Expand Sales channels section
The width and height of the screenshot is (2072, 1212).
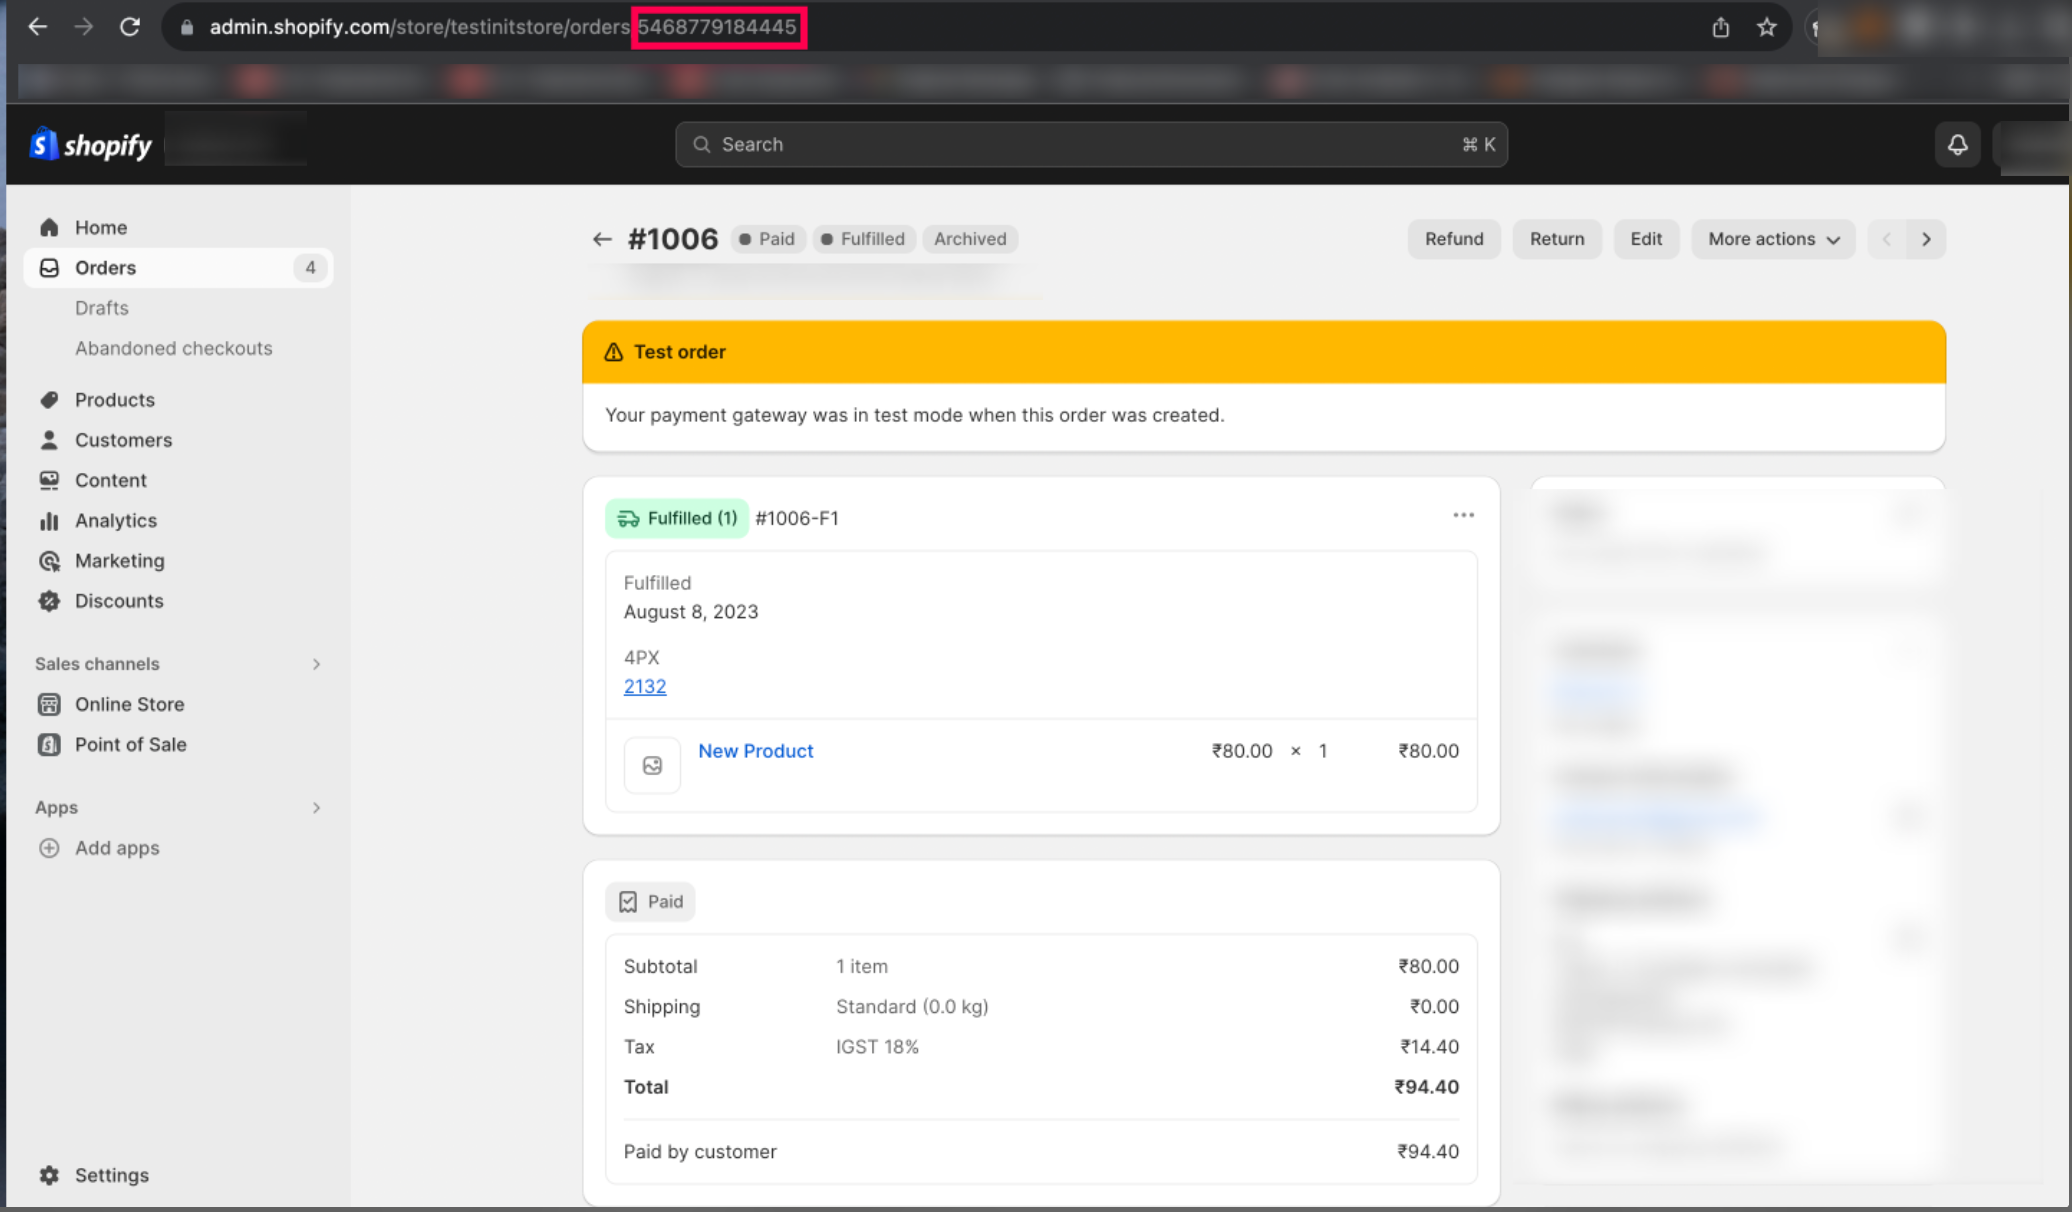click(316, 664)
